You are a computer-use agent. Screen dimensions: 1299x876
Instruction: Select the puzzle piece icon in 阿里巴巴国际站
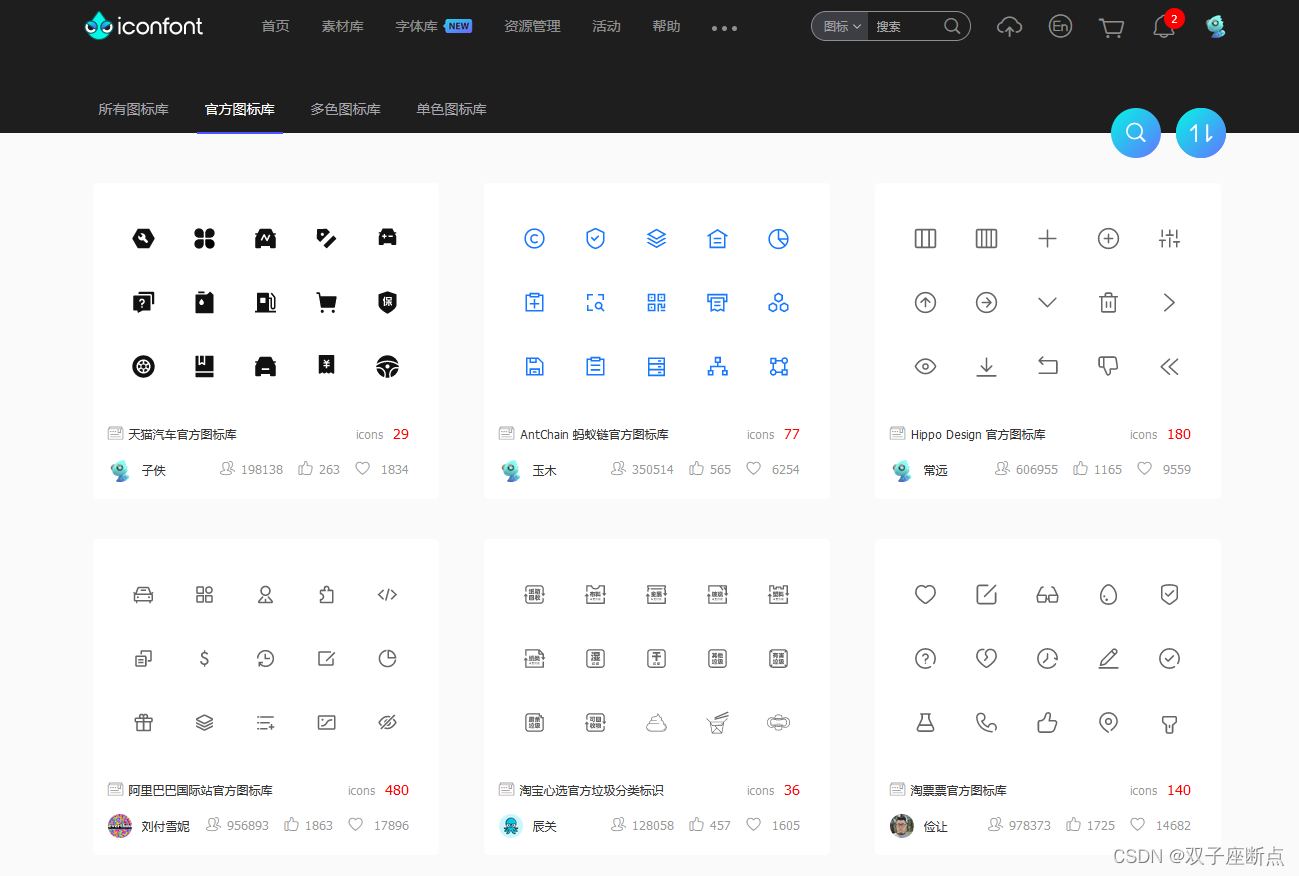tap(326, 594)
